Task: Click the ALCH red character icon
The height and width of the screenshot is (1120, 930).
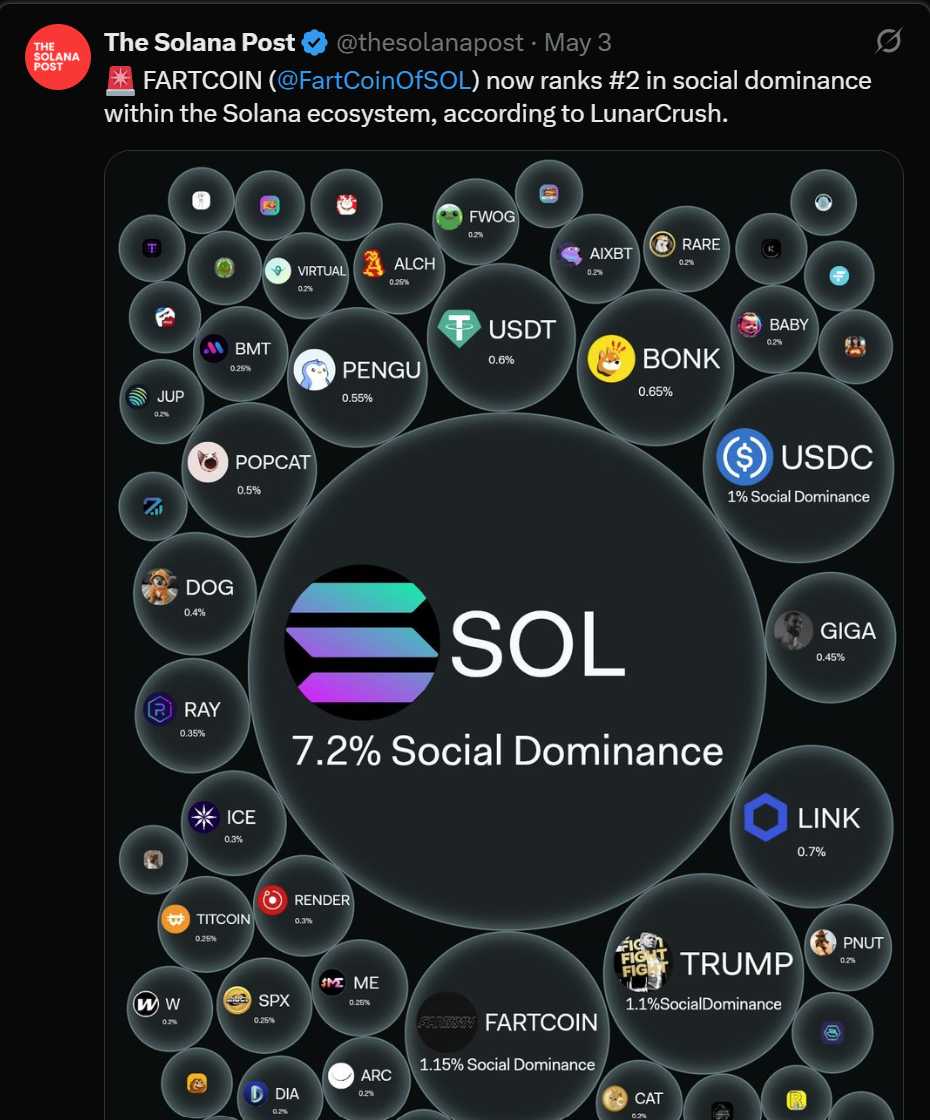Action: [373, 264]
